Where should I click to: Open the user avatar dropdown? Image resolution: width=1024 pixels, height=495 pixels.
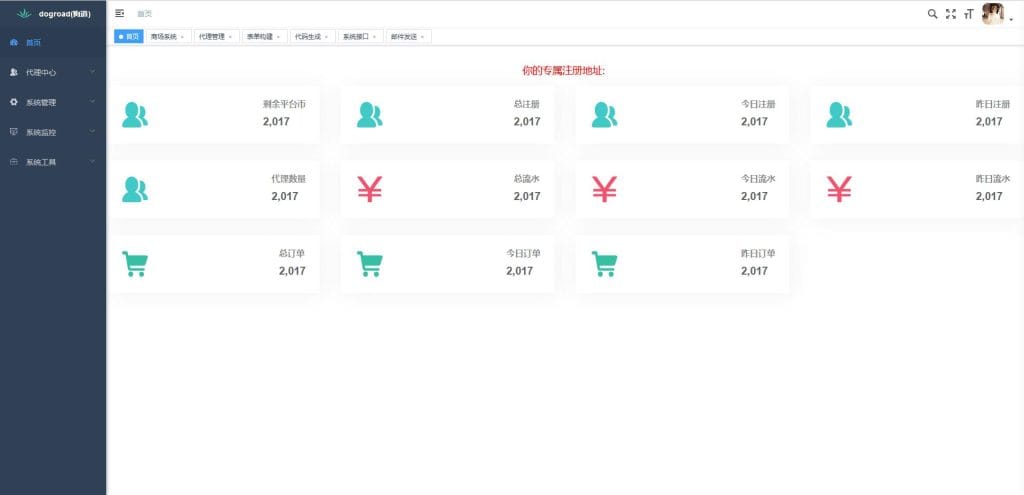pos(995,14)
